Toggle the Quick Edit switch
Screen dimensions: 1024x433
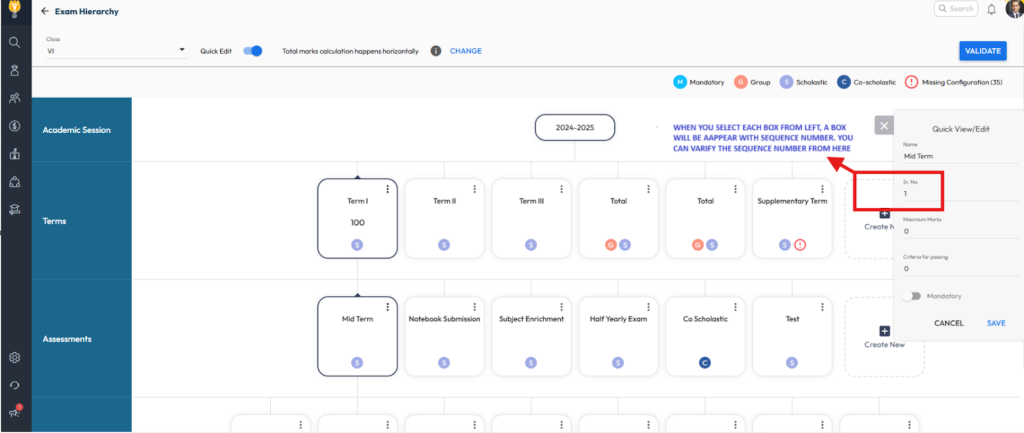pos(253,51)
